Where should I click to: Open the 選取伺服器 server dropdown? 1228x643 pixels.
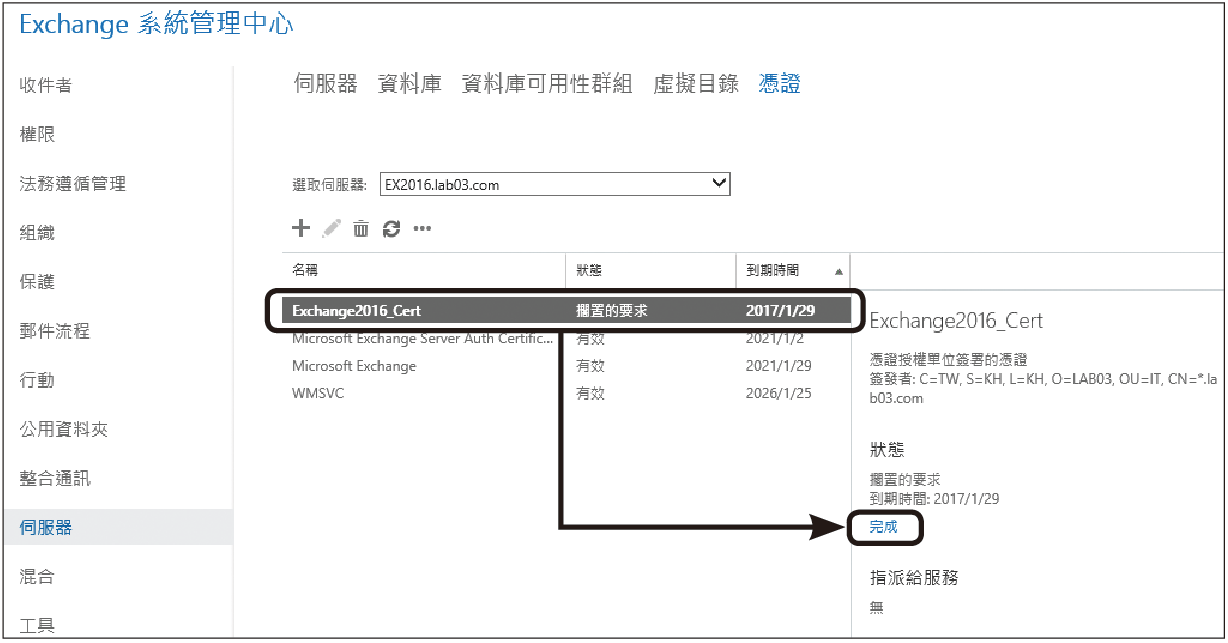tap(555, 184)
